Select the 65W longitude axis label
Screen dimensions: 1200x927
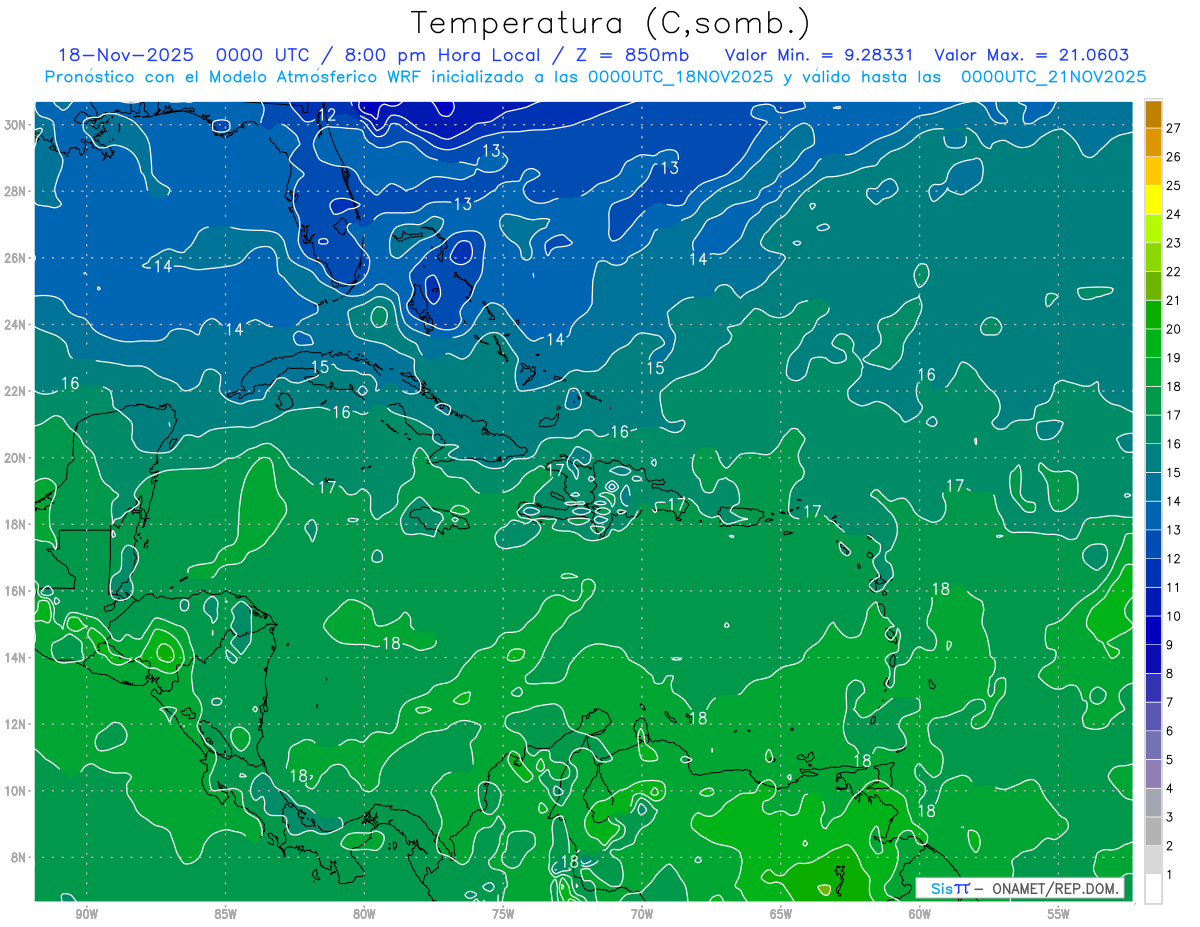tap(781, 915)
